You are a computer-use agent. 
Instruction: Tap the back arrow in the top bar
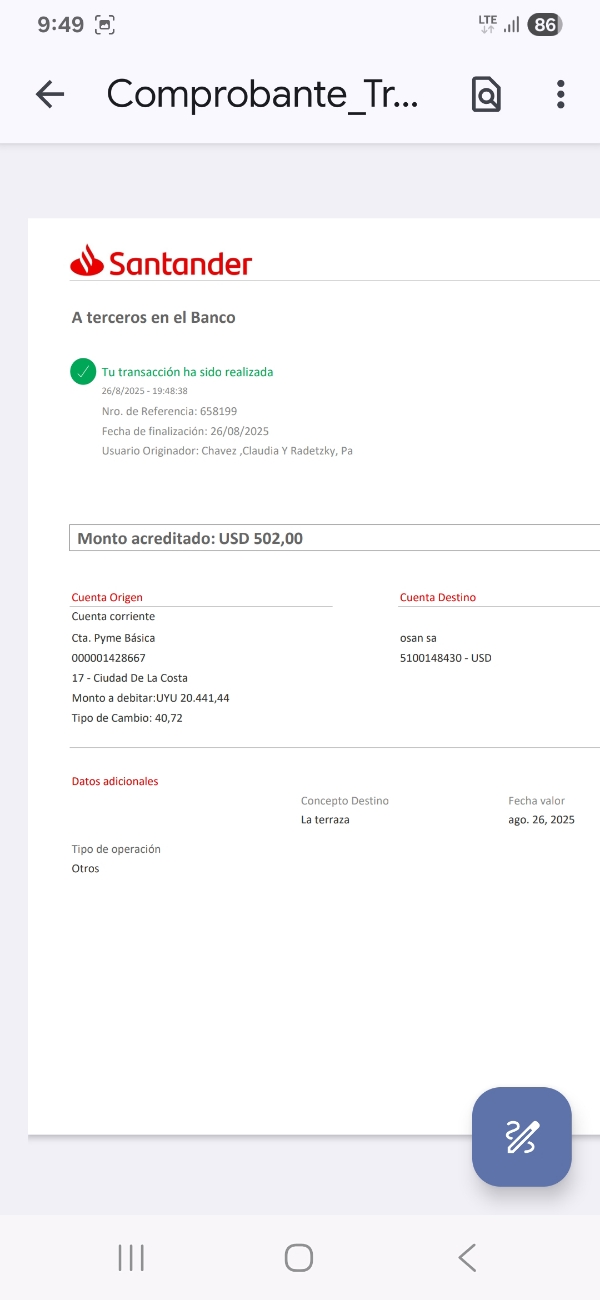tap(49, 94)
